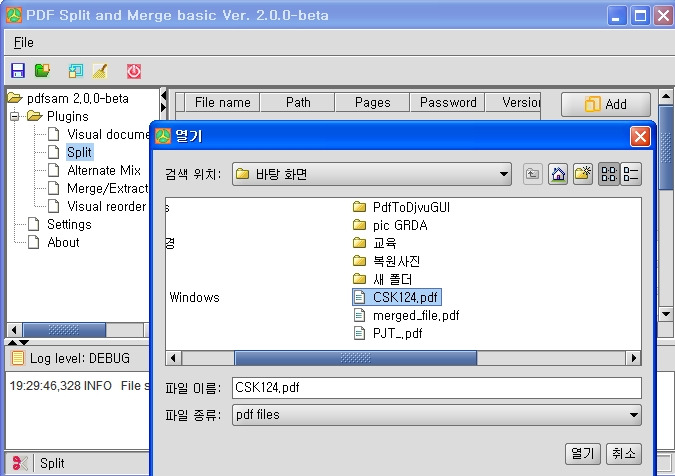Click the Load environment green folder icon
675x476 pixels.
tap(42, 71)
